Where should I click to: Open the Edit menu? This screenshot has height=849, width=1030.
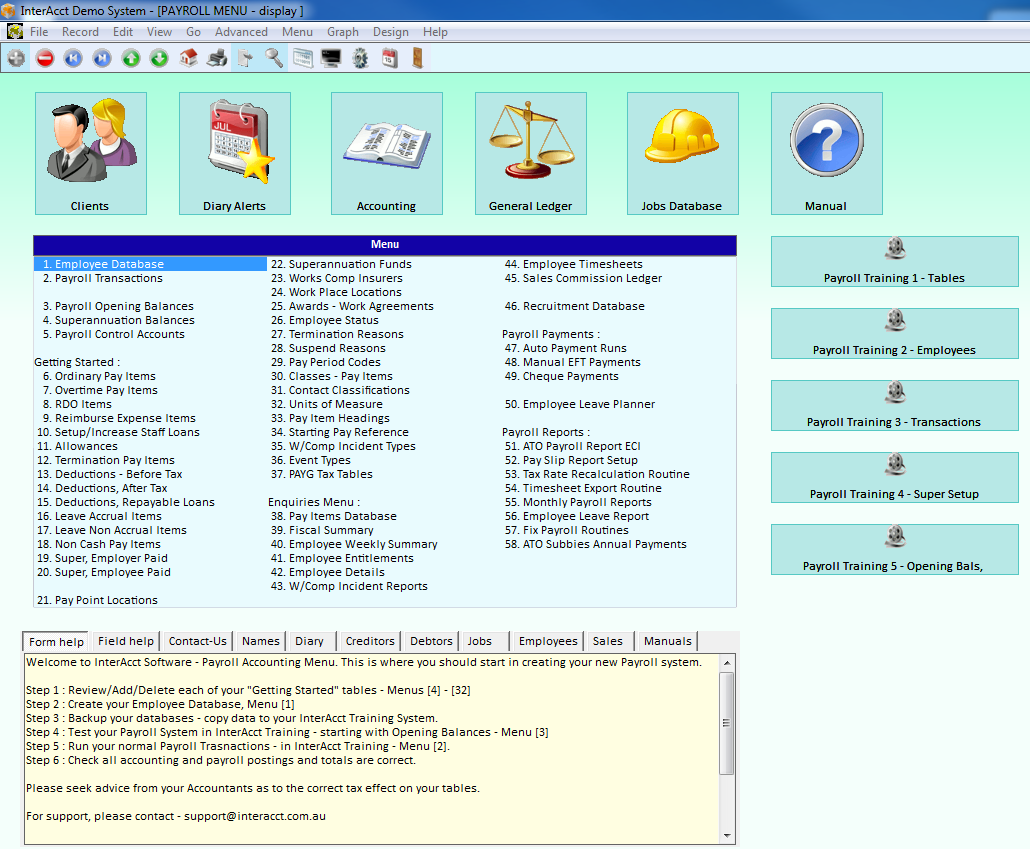[x=123, y=32]
